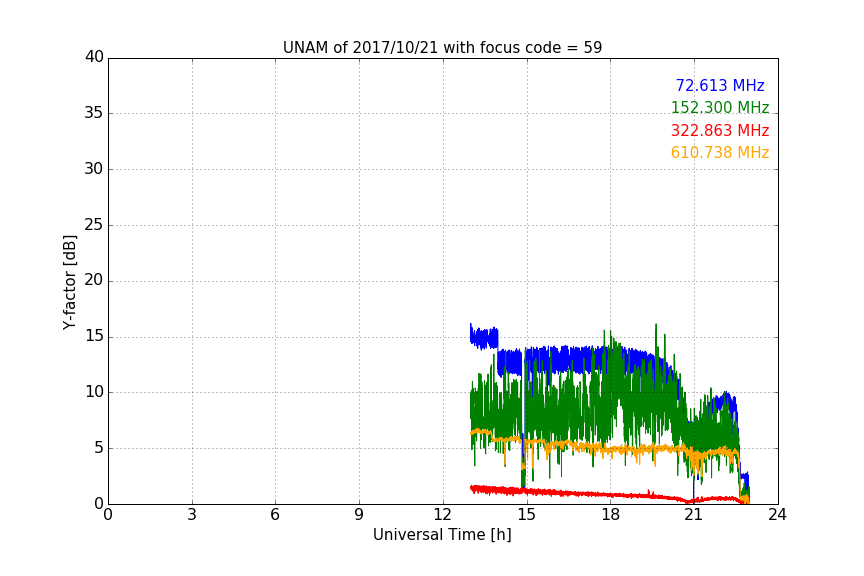Click the y-axis tick value 30
The width and height of the screenshot is (864, 576).
pyautogui.click(x=94, y=169)
